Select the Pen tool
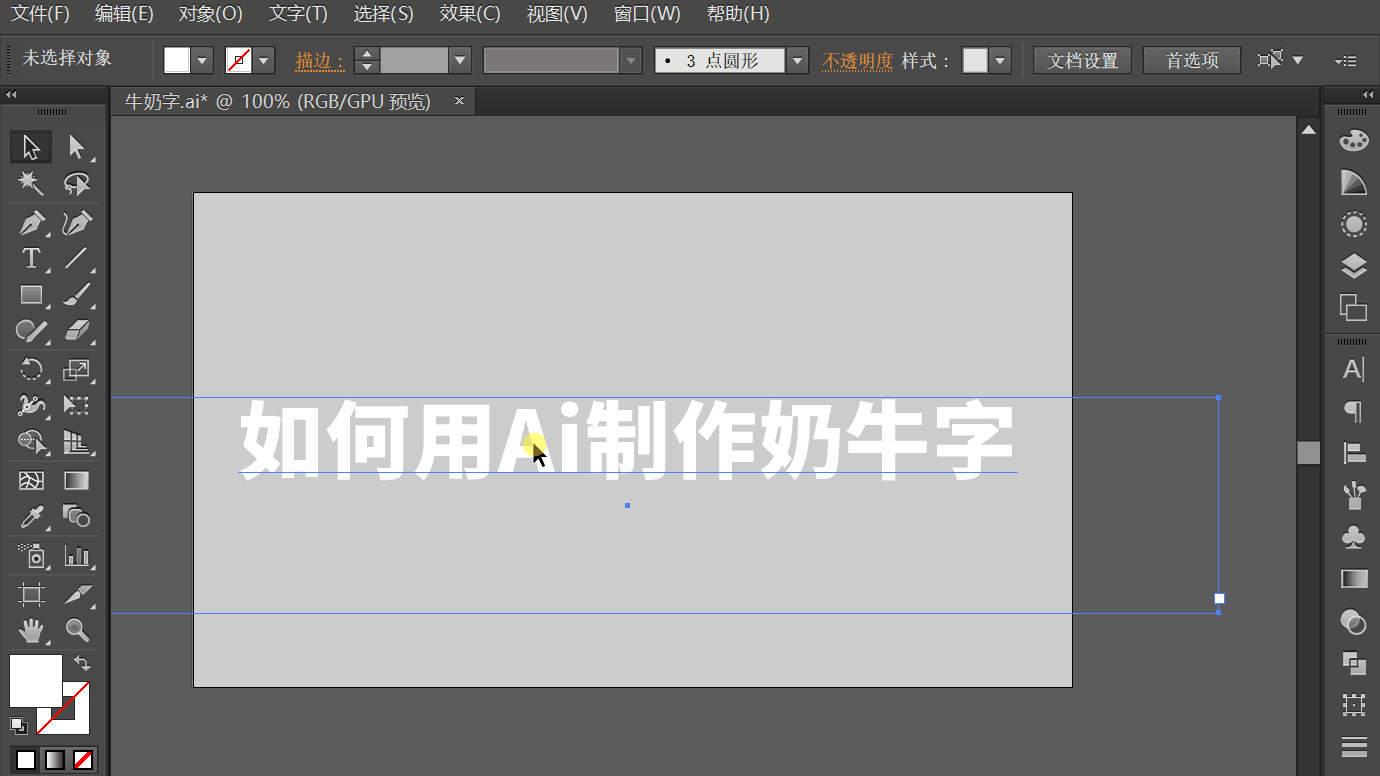 pos(31,221)
